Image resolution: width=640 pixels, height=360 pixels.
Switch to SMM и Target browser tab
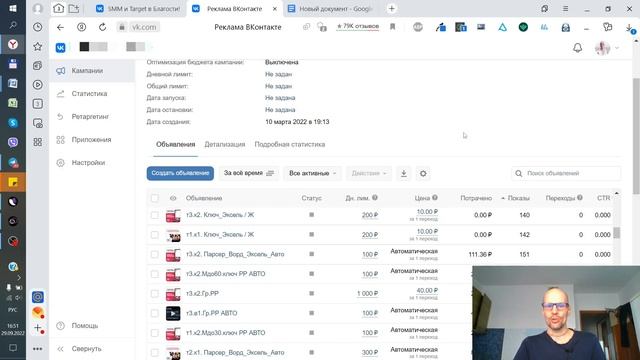coord(138,9)
